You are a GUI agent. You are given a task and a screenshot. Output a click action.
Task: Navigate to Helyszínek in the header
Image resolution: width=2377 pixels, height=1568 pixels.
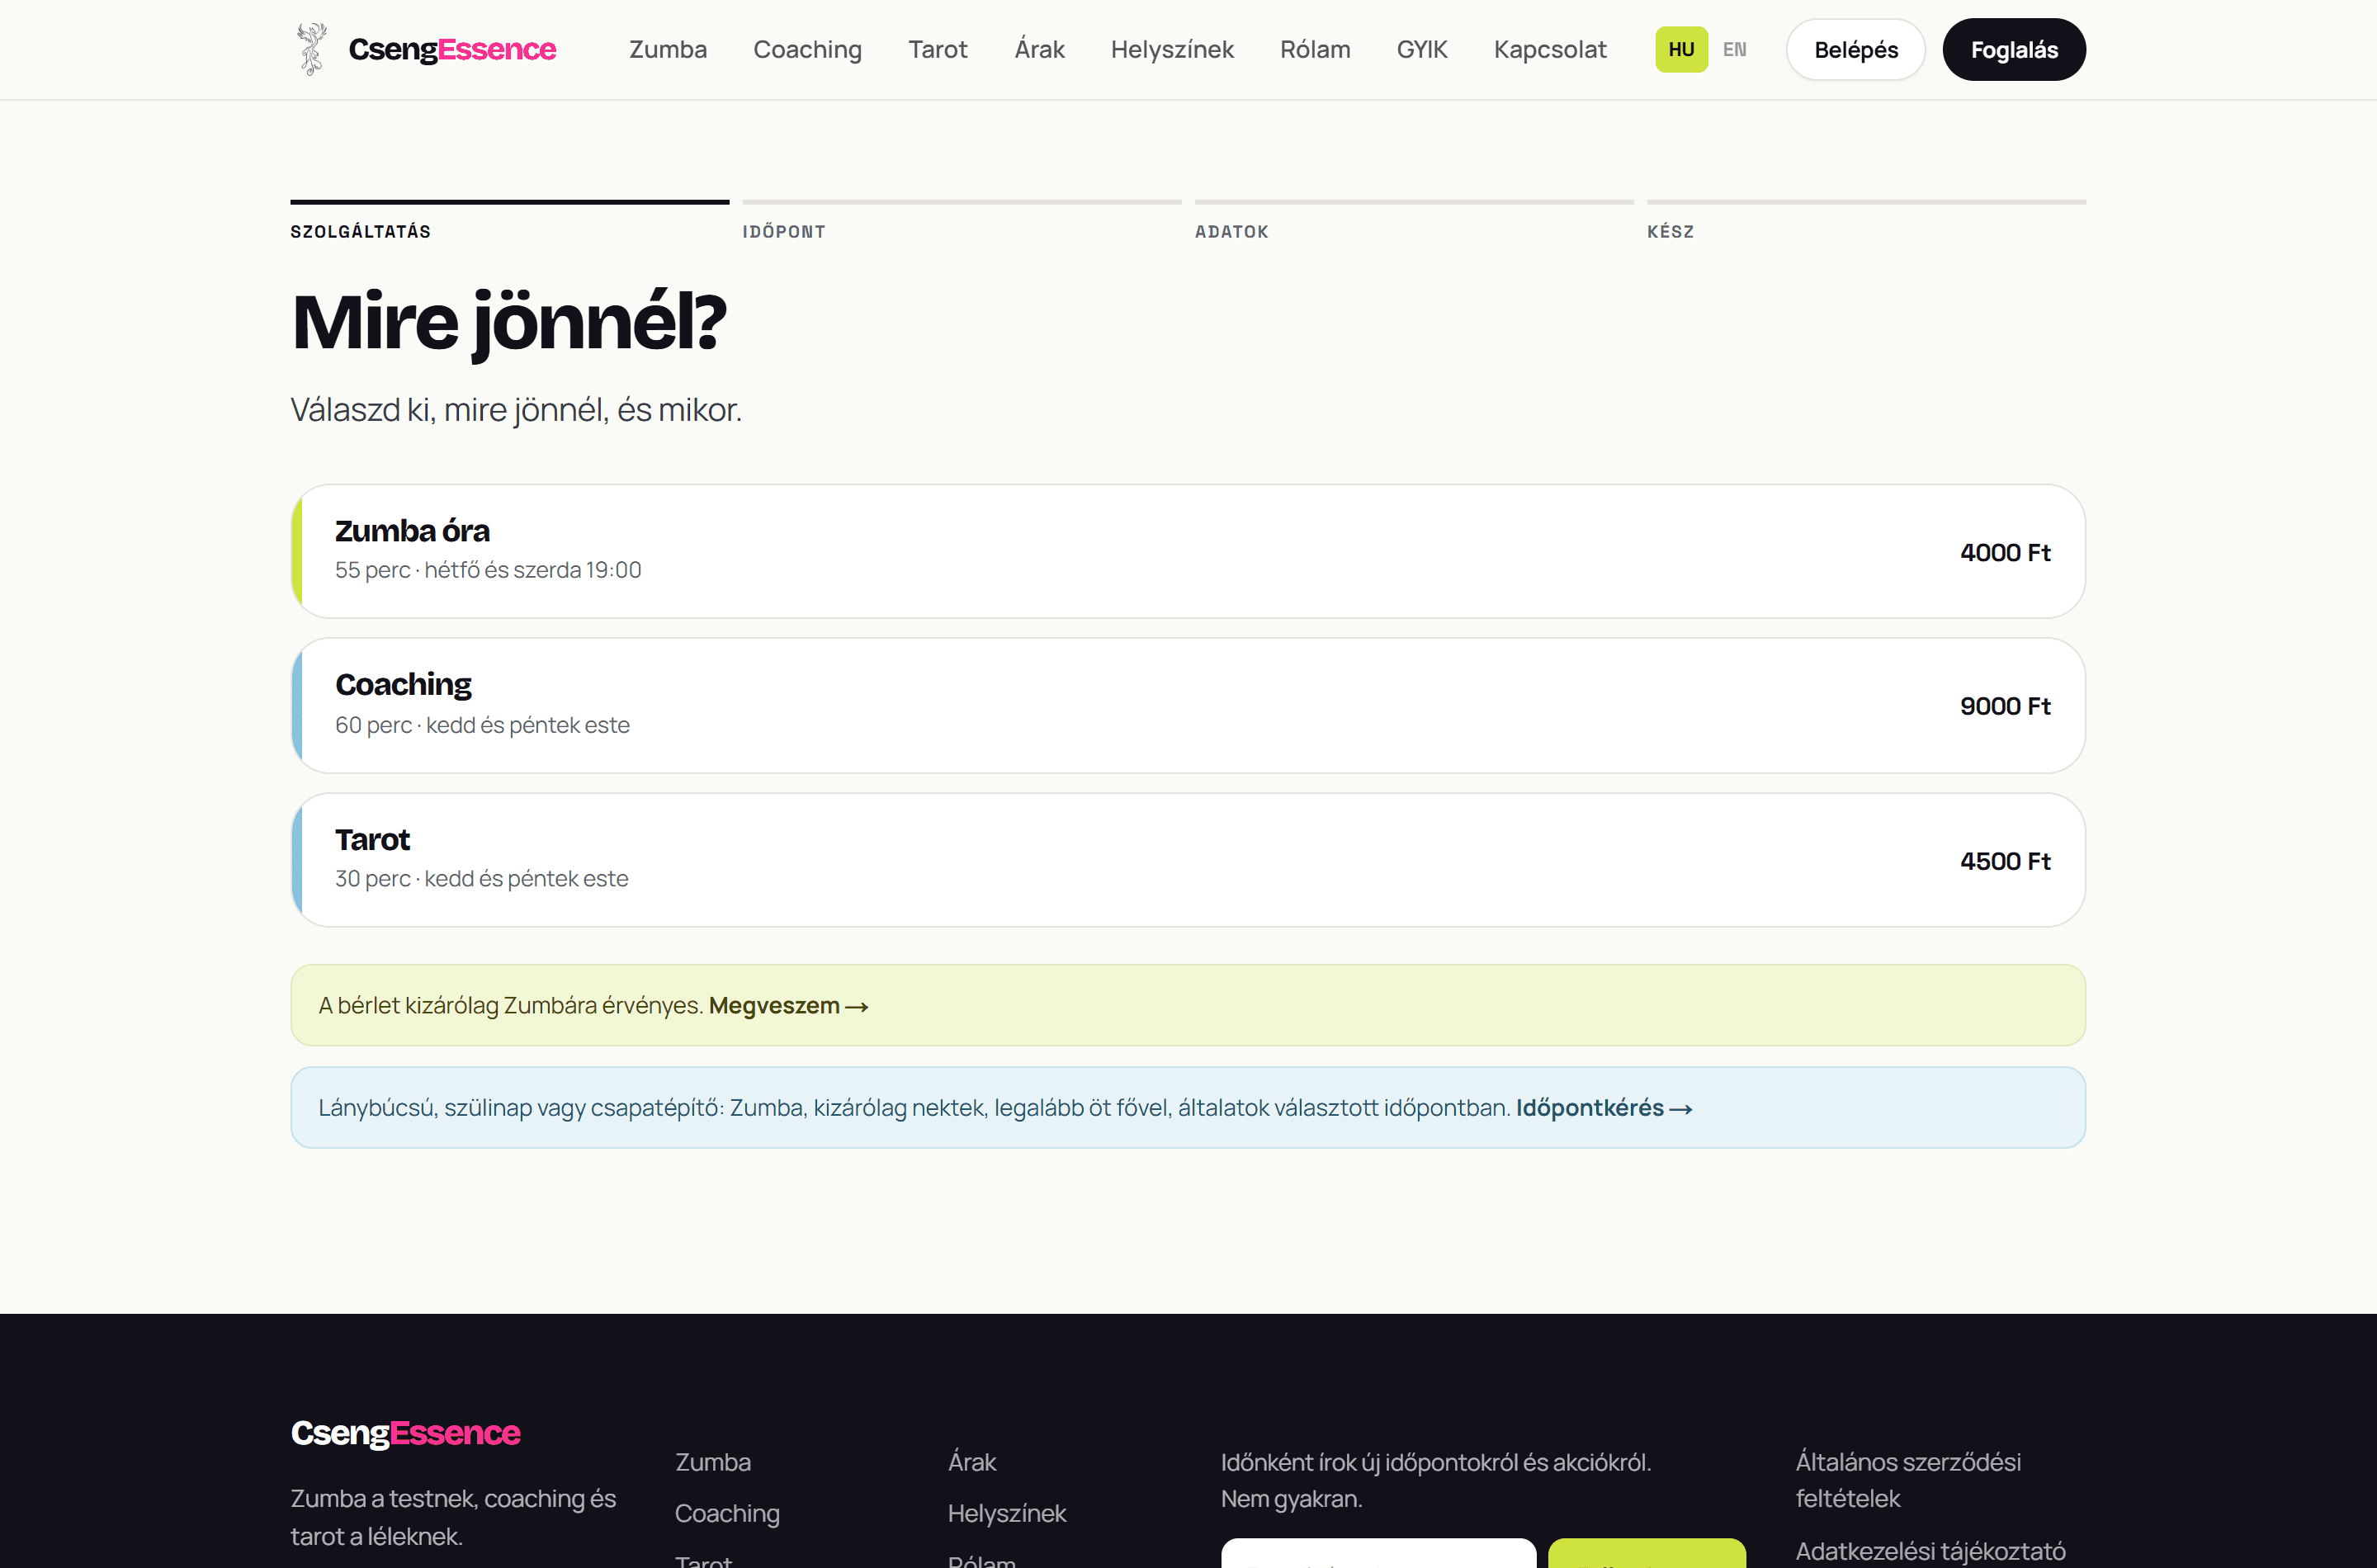point(1172,49)
